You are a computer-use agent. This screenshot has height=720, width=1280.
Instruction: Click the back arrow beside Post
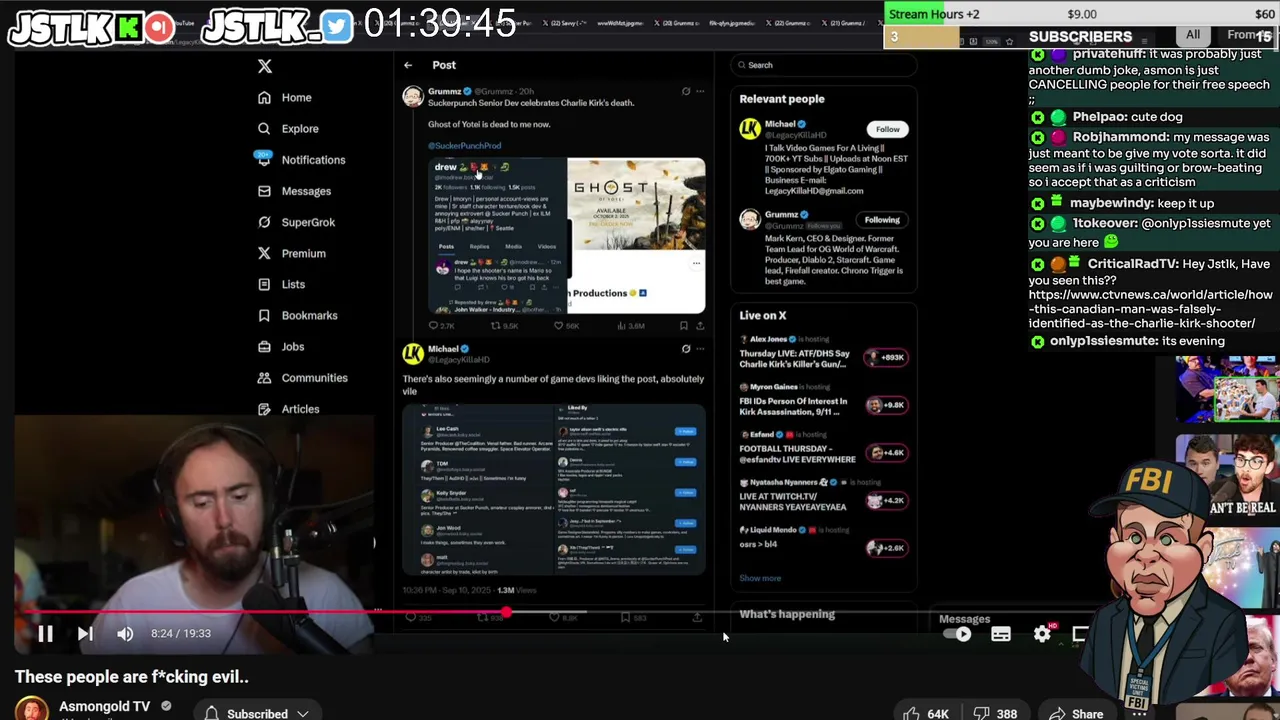408,65
